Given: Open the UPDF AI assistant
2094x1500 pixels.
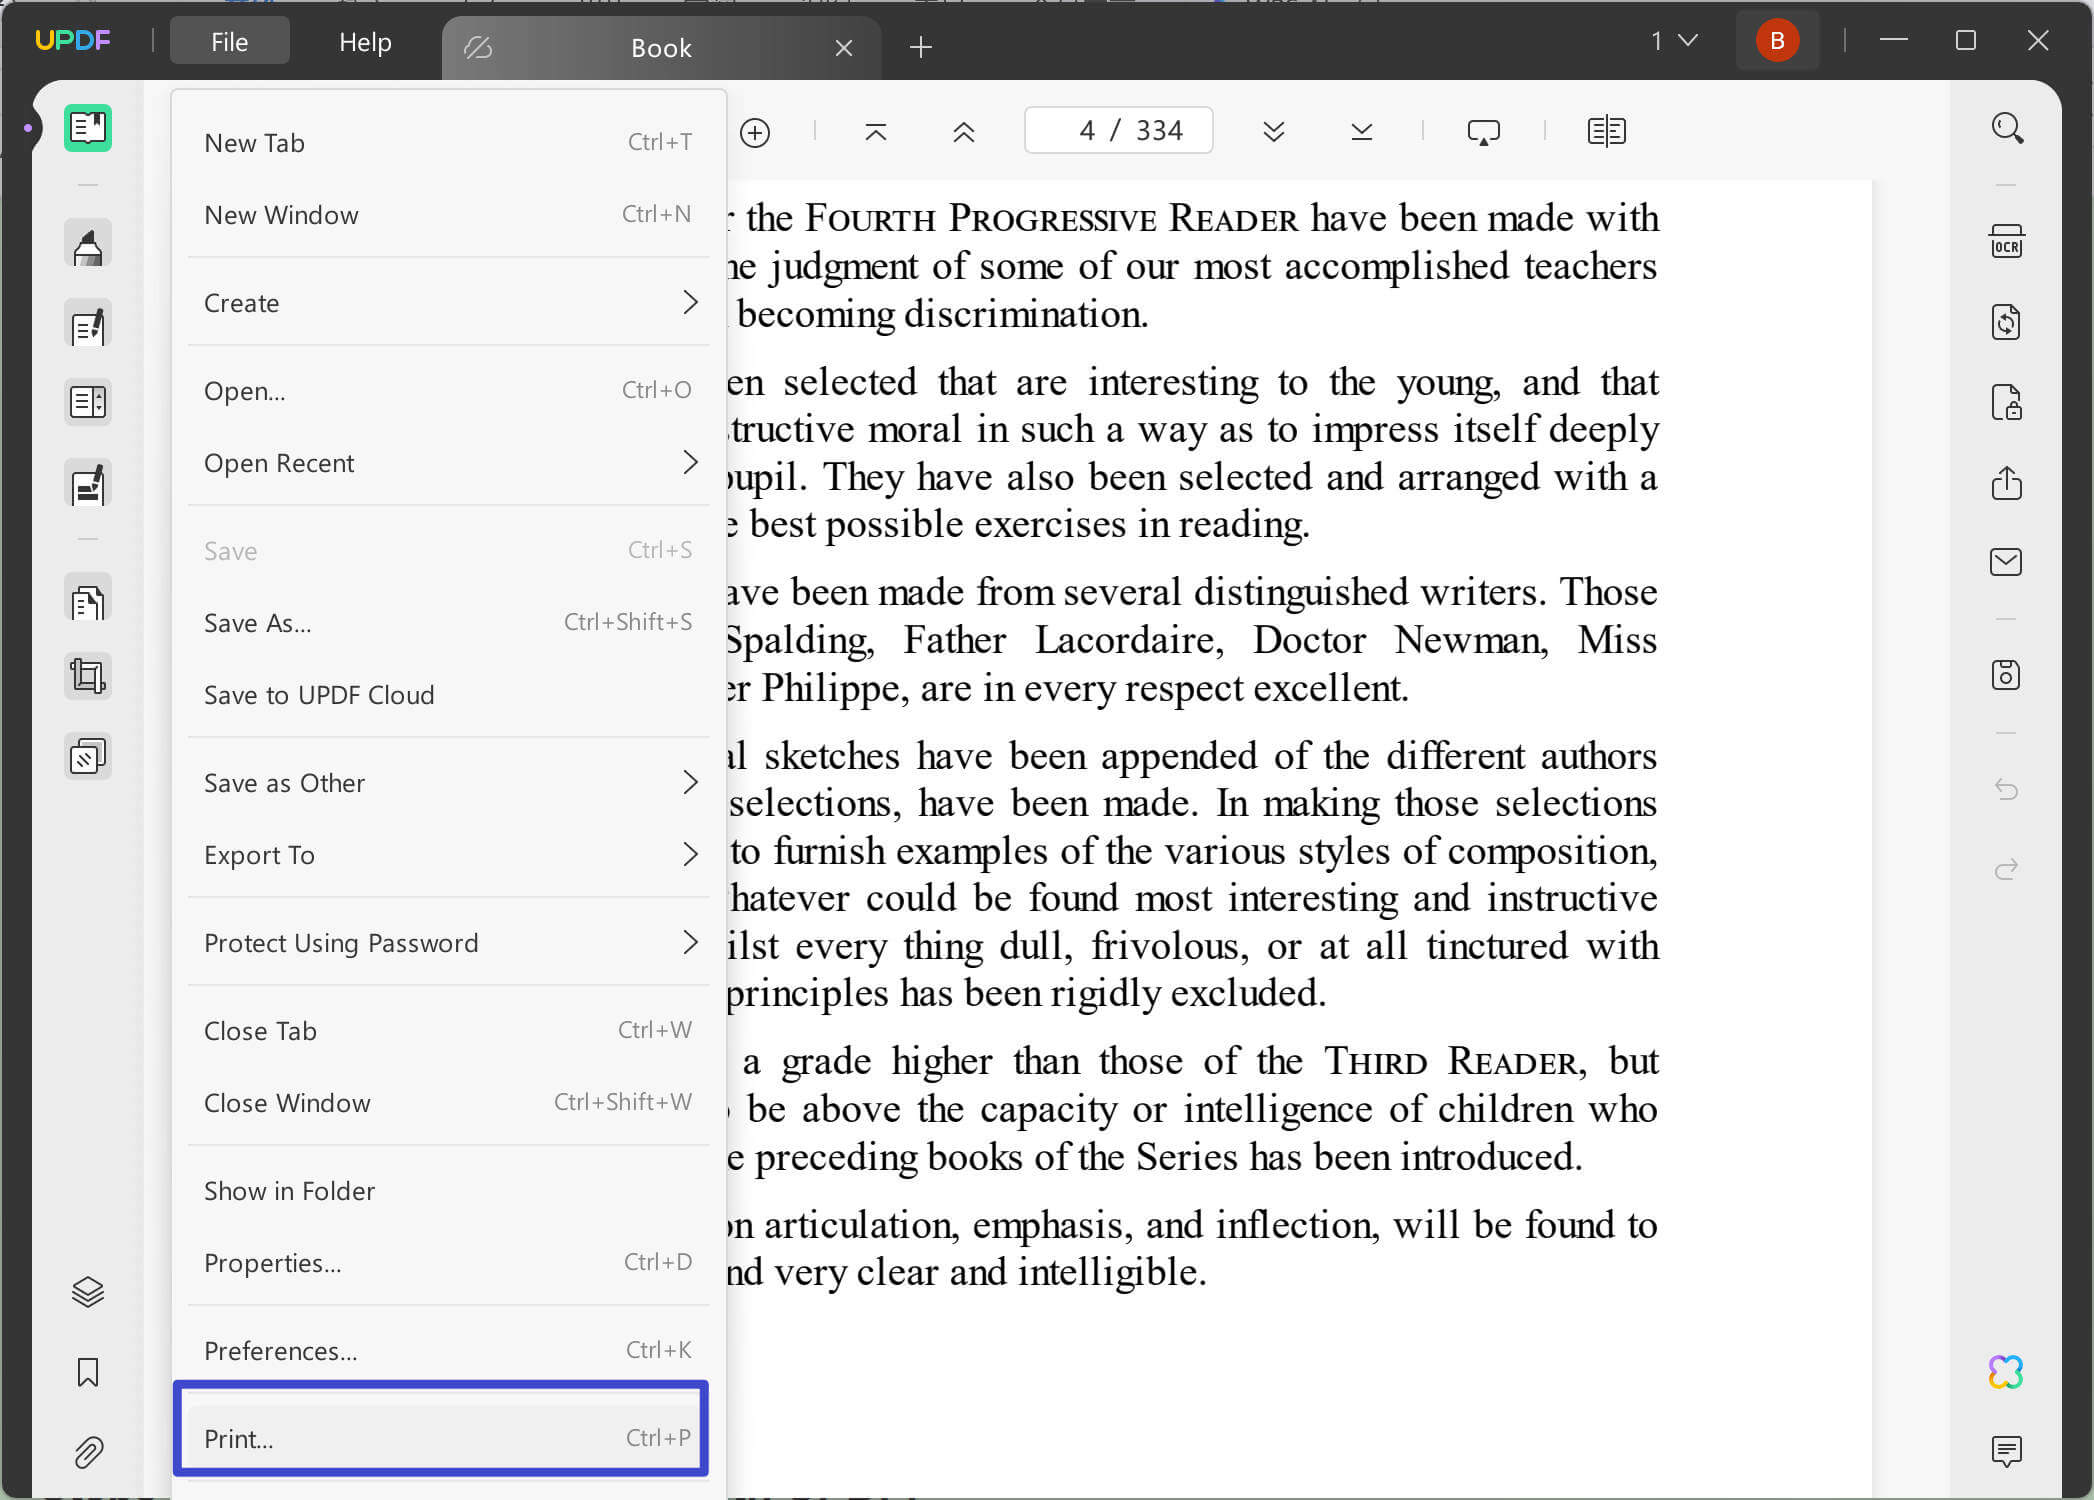Looking at the screenshot, I should click(x=2007, y=1372).
